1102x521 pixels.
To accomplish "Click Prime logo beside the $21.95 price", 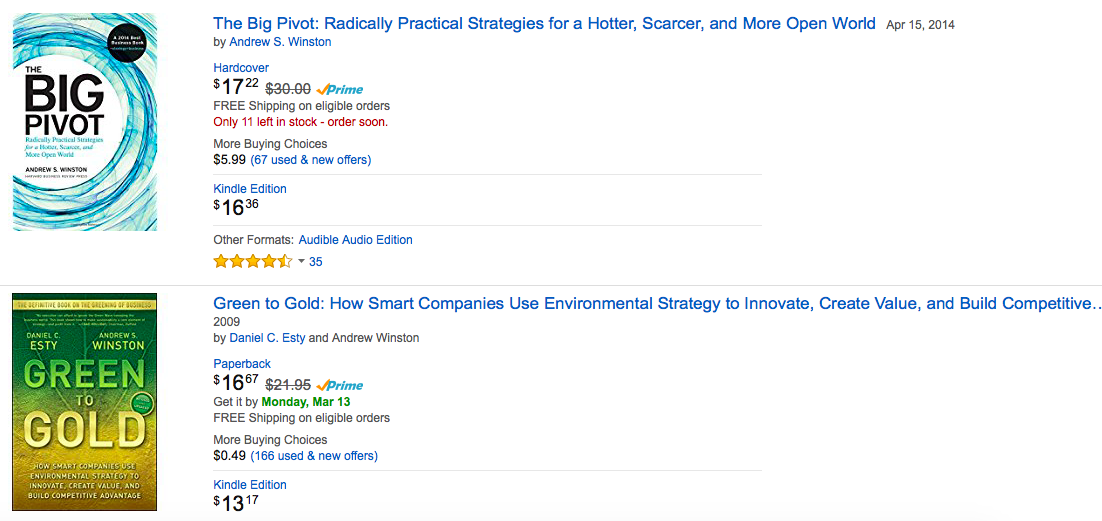I will point(340,385).
